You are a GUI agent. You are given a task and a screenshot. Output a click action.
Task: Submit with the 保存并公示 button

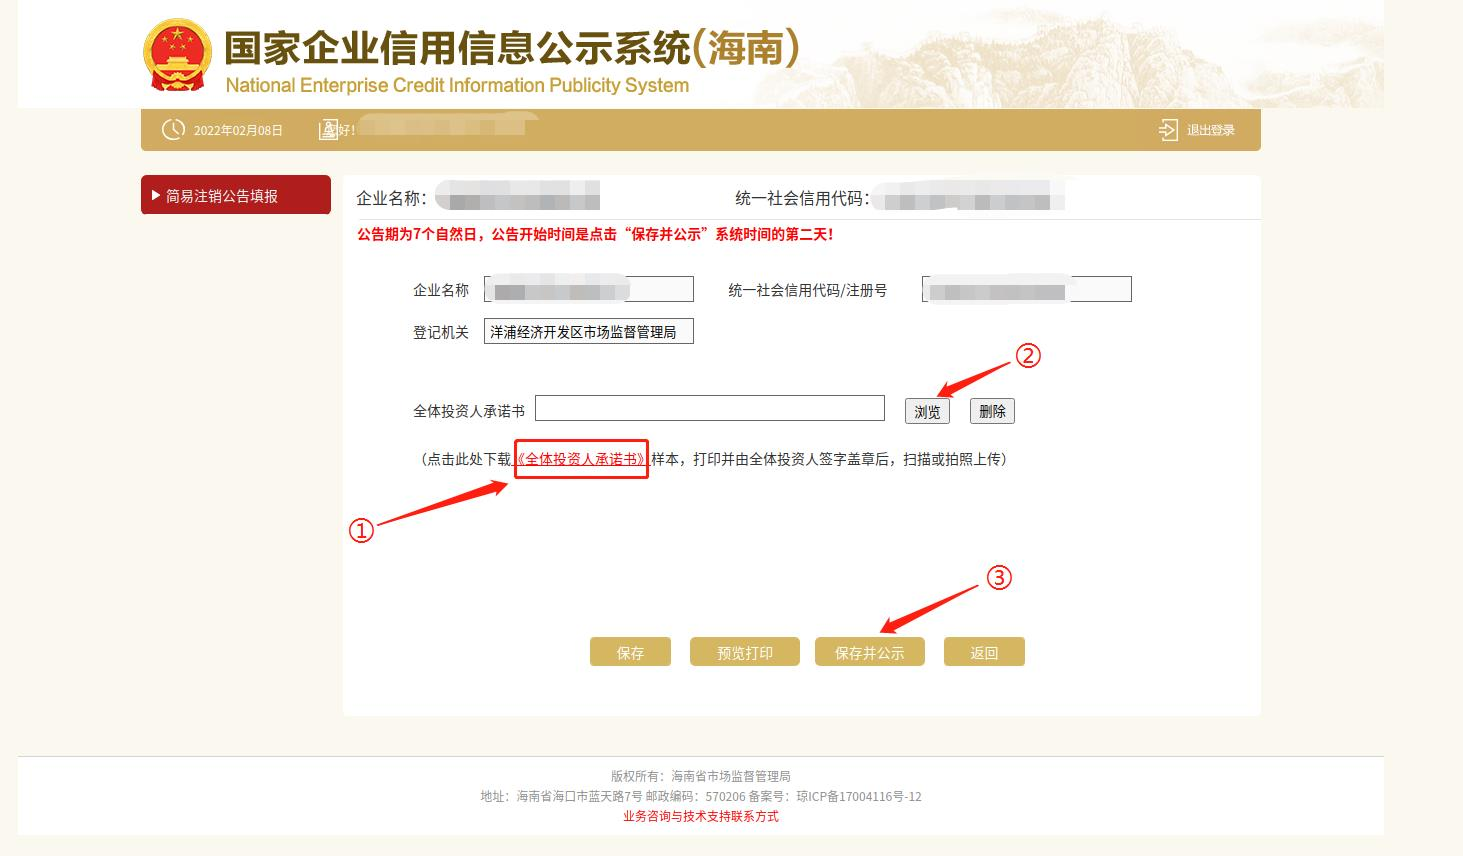(869, 652)
